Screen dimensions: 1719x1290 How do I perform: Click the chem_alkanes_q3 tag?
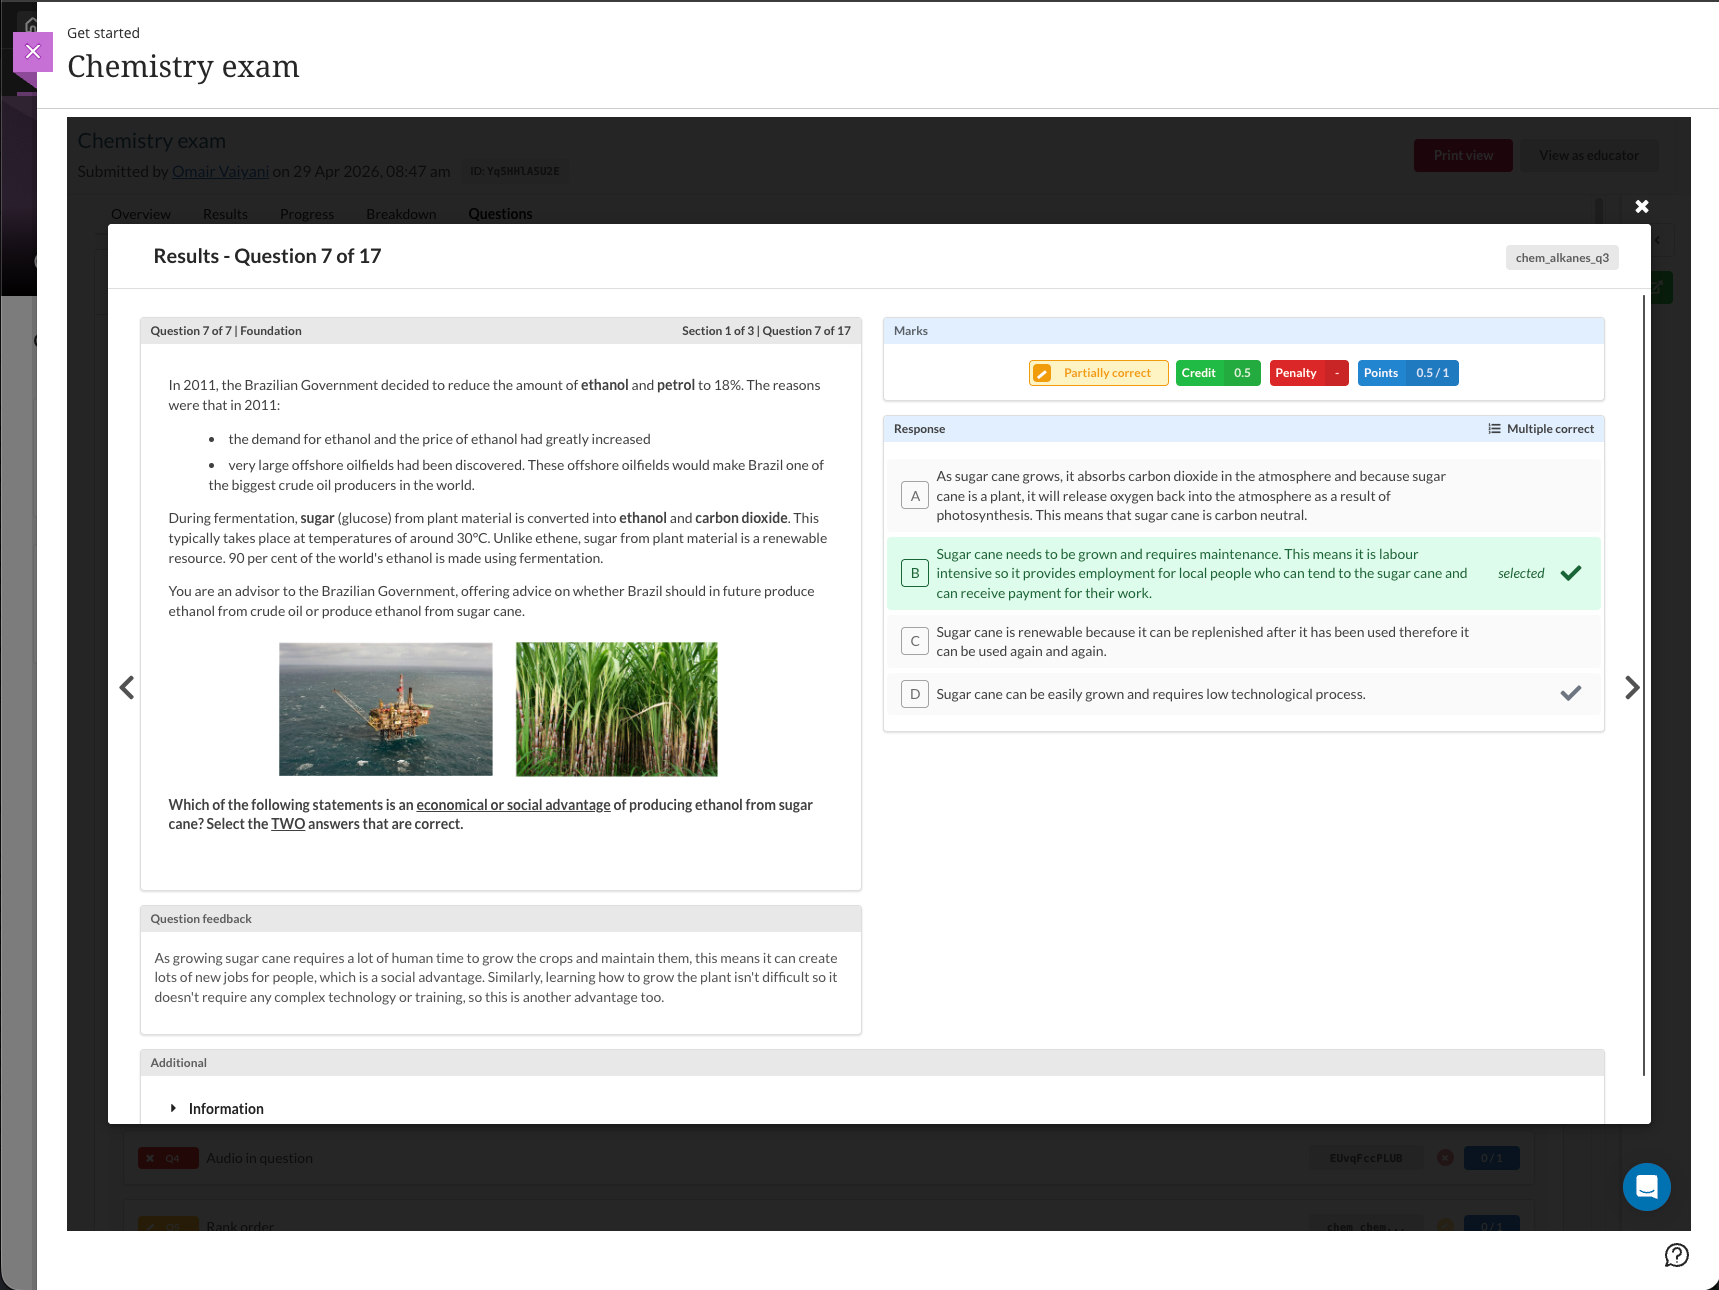pos(1562,258)
